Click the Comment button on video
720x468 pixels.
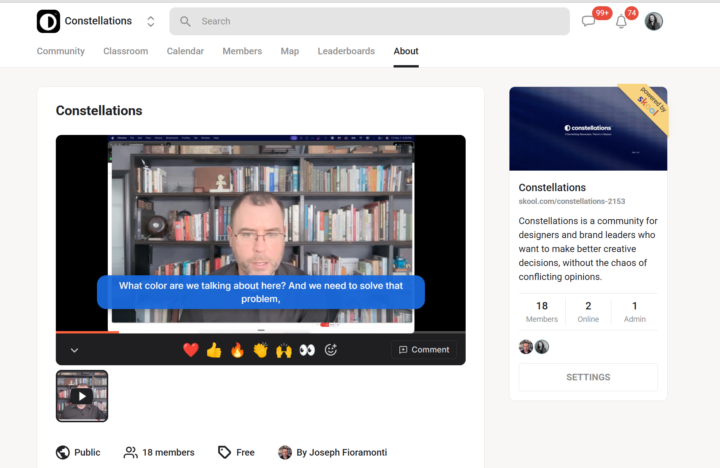[424, 350]
